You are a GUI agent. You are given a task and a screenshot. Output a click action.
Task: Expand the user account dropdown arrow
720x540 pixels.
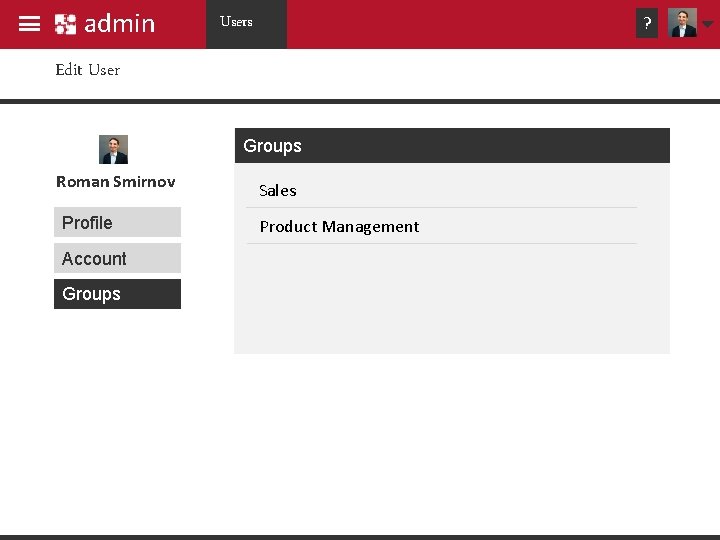(708, 24)
